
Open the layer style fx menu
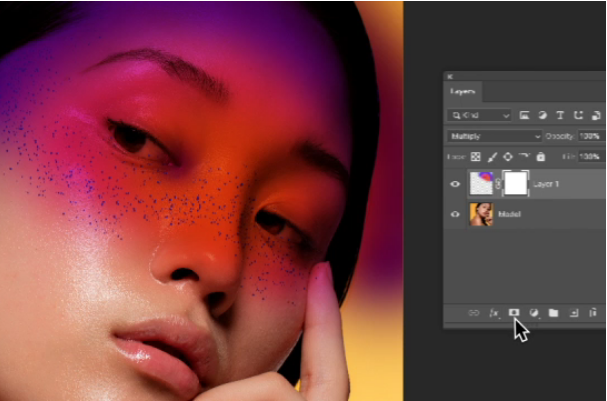point(494,313)
